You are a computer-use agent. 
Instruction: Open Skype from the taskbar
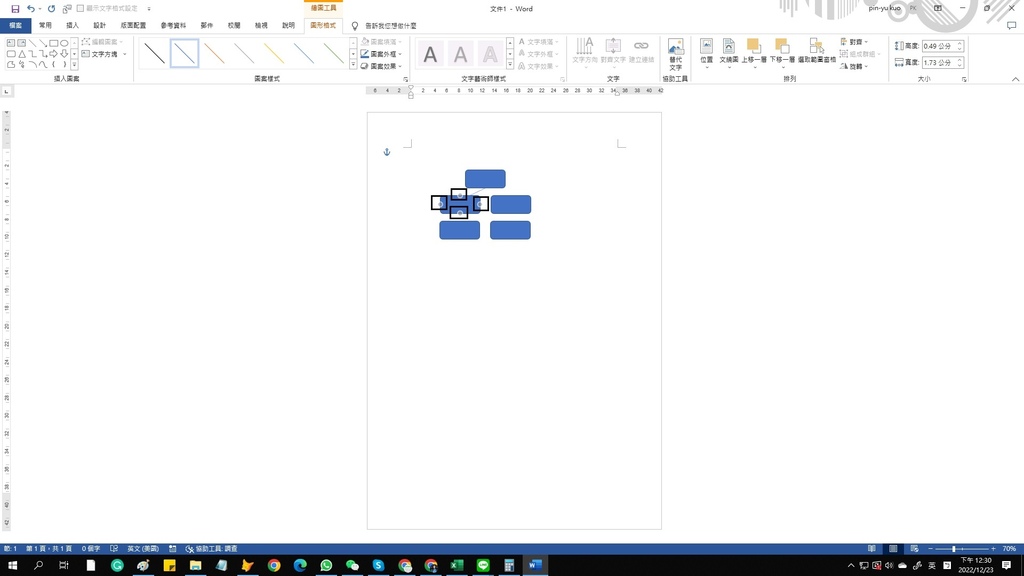point(378,565)
